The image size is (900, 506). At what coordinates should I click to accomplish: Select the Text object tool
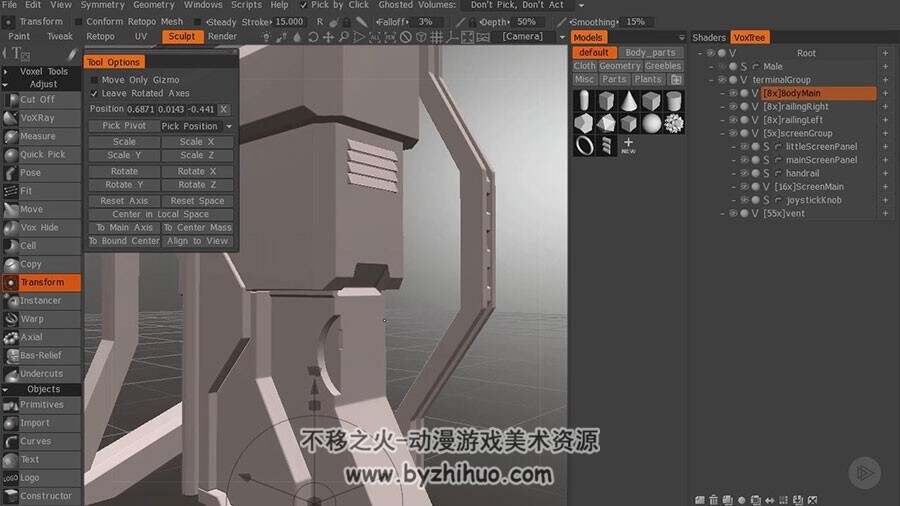coord(40,460)
